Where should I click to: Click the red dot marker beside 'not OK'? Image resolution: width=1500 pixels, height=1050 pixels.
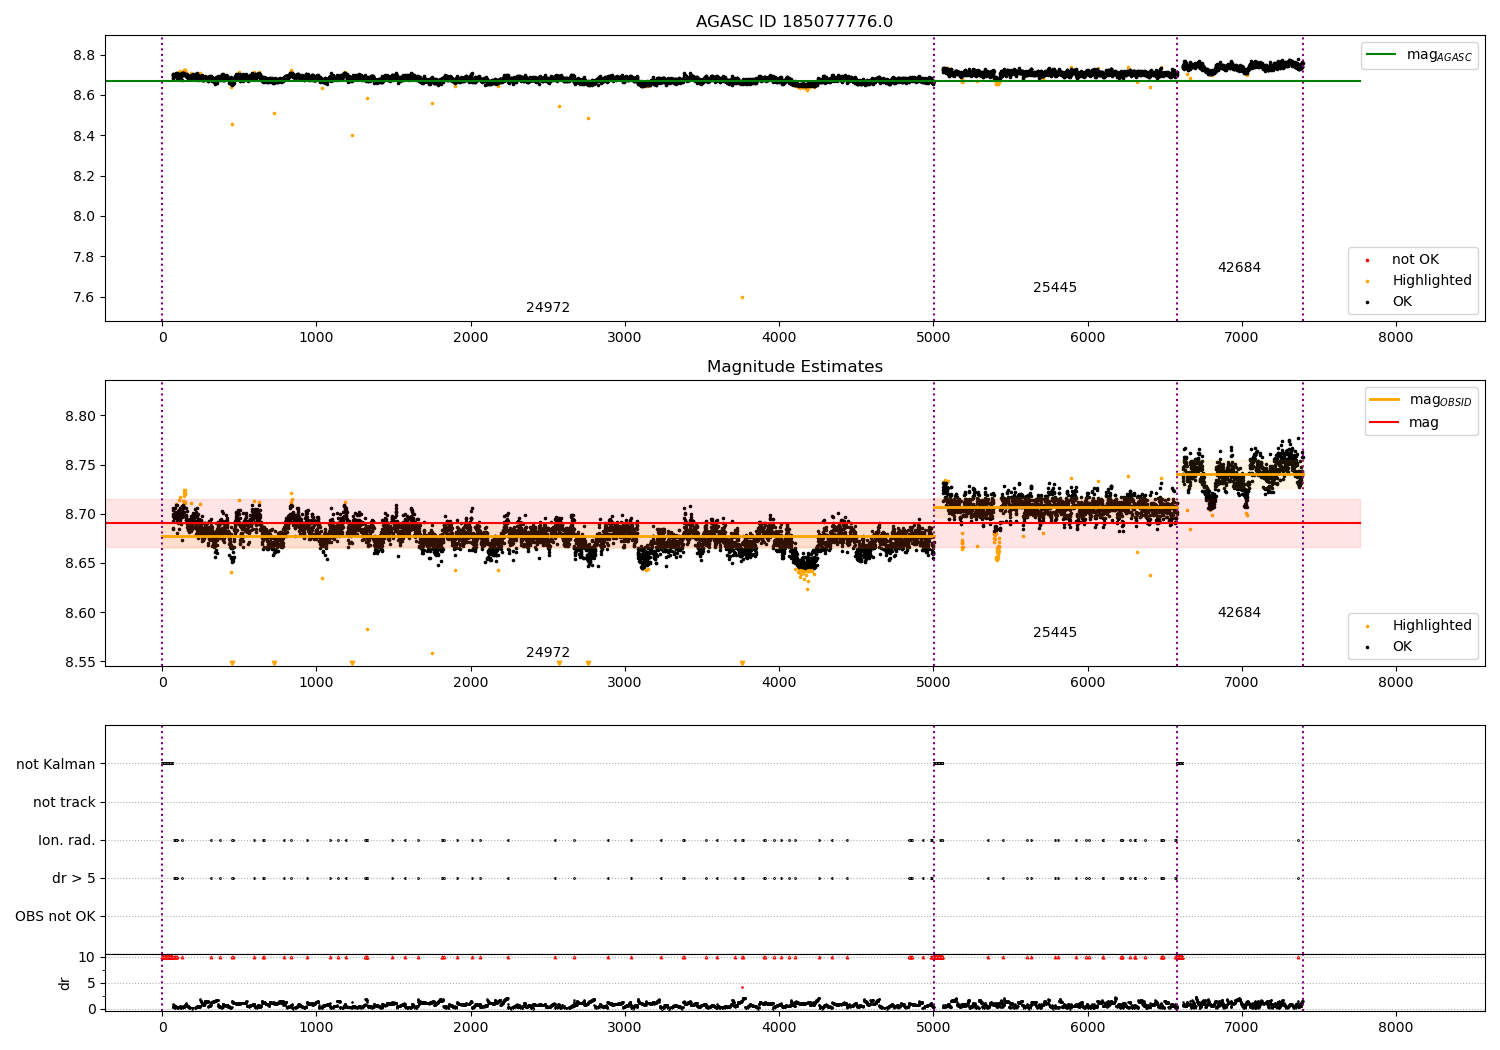pyautogui.click(x=1367, y=261)
